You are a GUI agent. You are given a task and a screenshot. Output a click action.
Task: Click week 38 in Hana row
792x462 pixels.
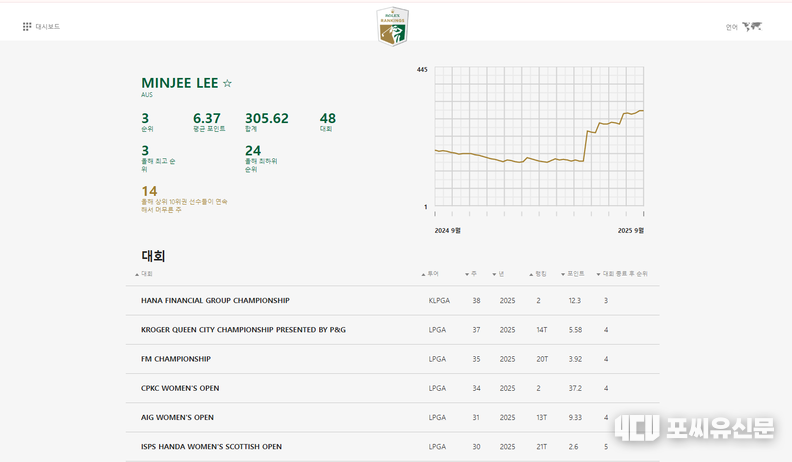476,300
